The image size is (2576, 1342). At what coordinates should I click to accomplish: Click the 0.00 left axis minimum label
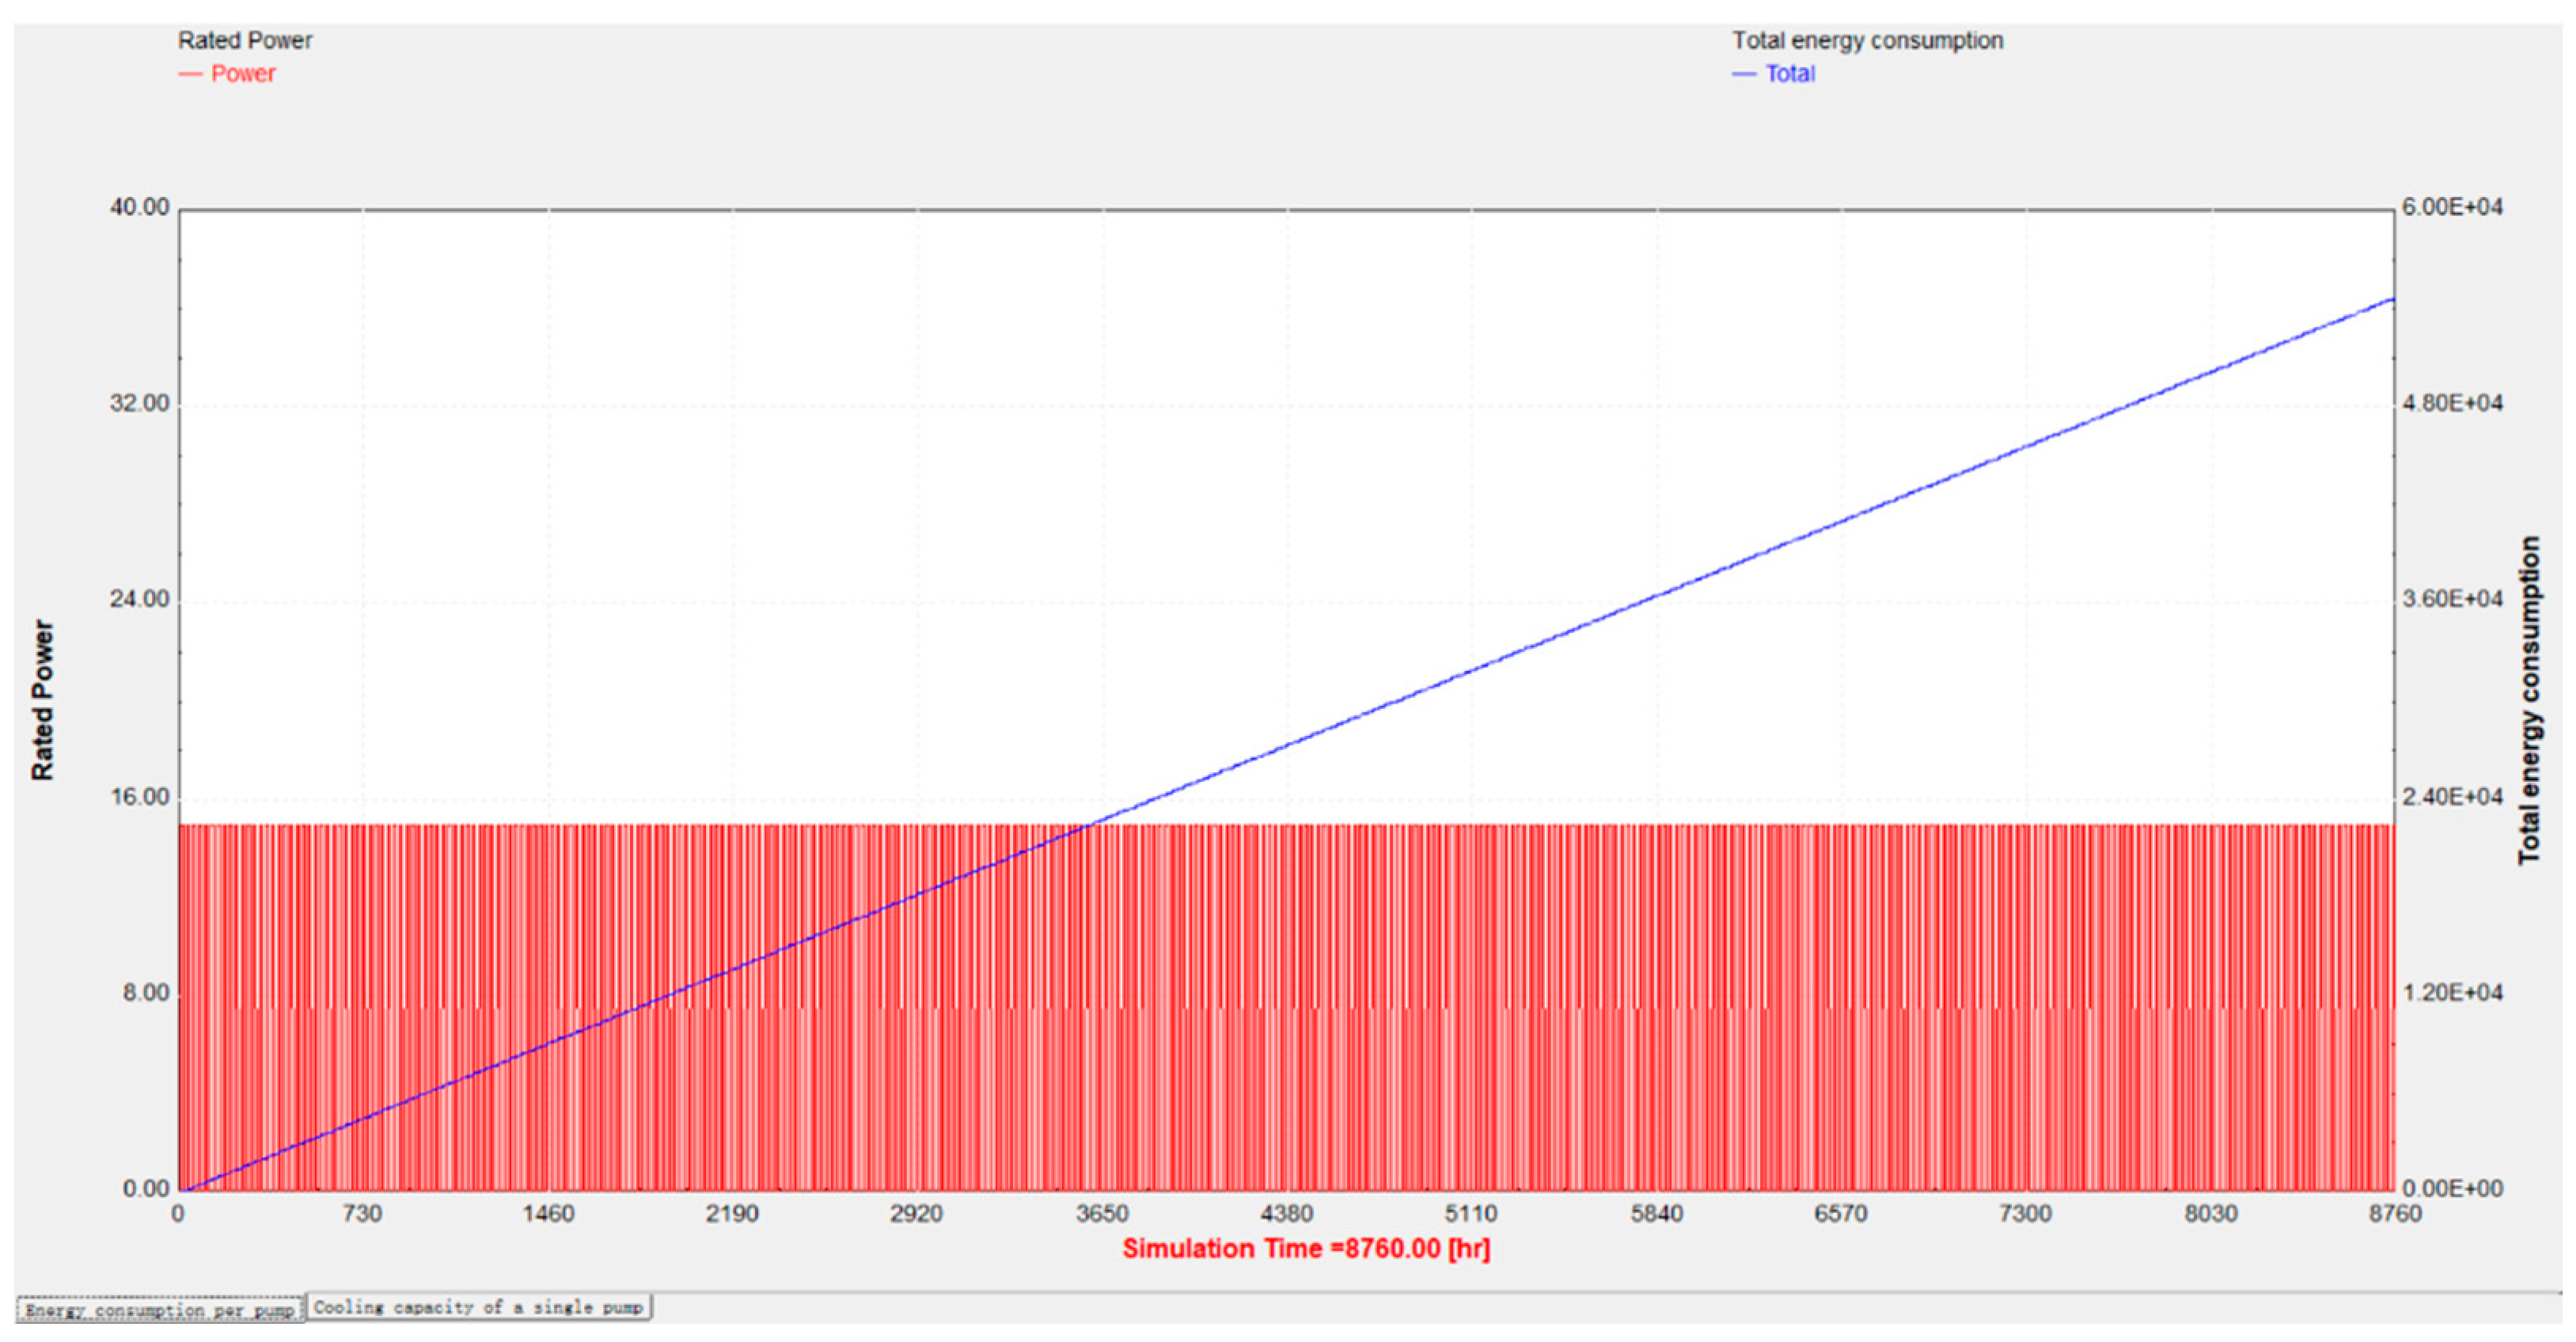coord(146,1189)
